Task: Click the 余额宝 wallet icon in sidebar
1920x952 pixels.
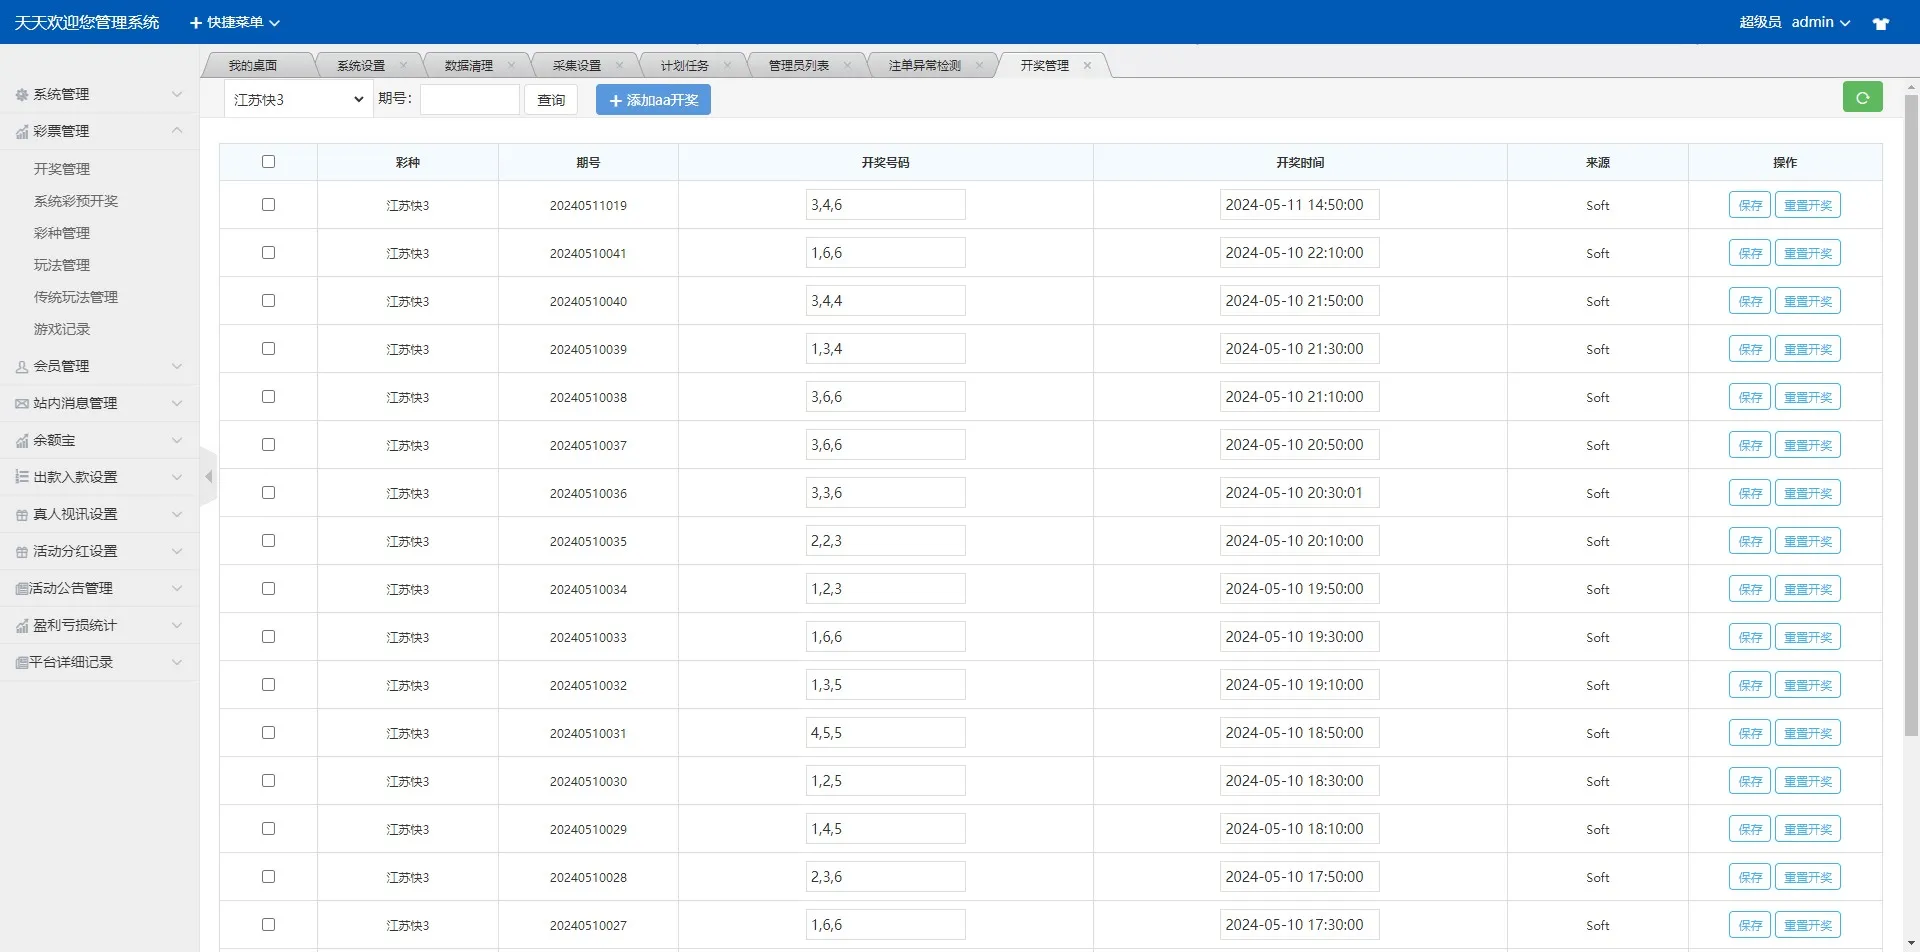Action: tap(20, 440)
